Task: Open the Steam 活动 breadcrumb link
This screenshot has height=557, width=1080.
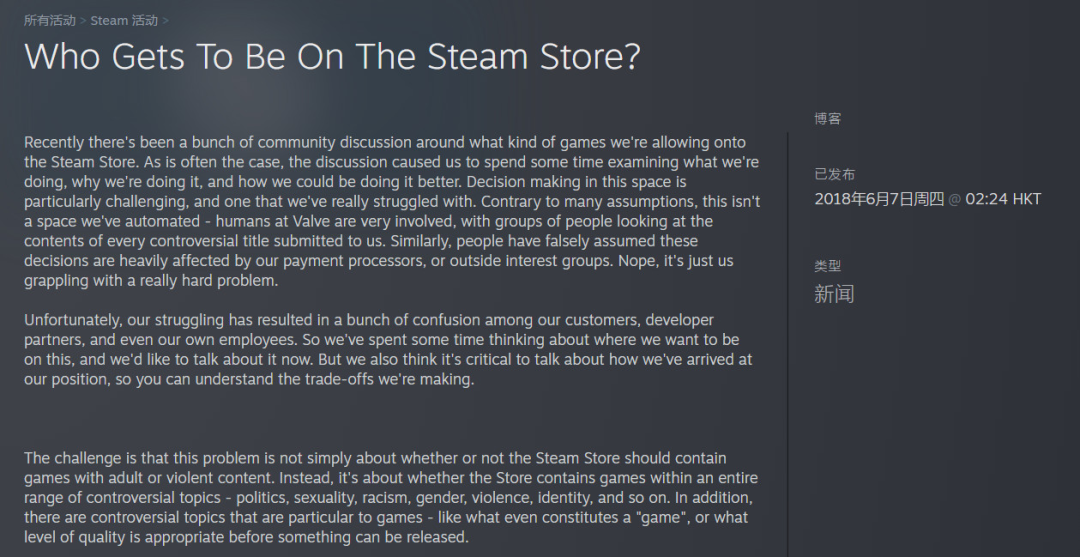Action: 124,21
